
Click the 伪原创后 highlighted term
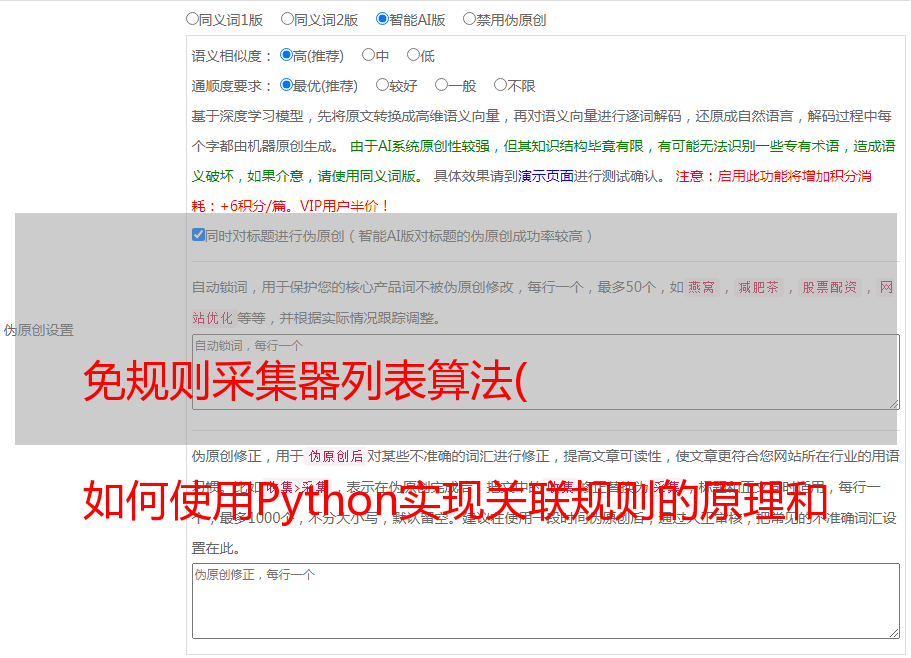[x=336, y=456]
